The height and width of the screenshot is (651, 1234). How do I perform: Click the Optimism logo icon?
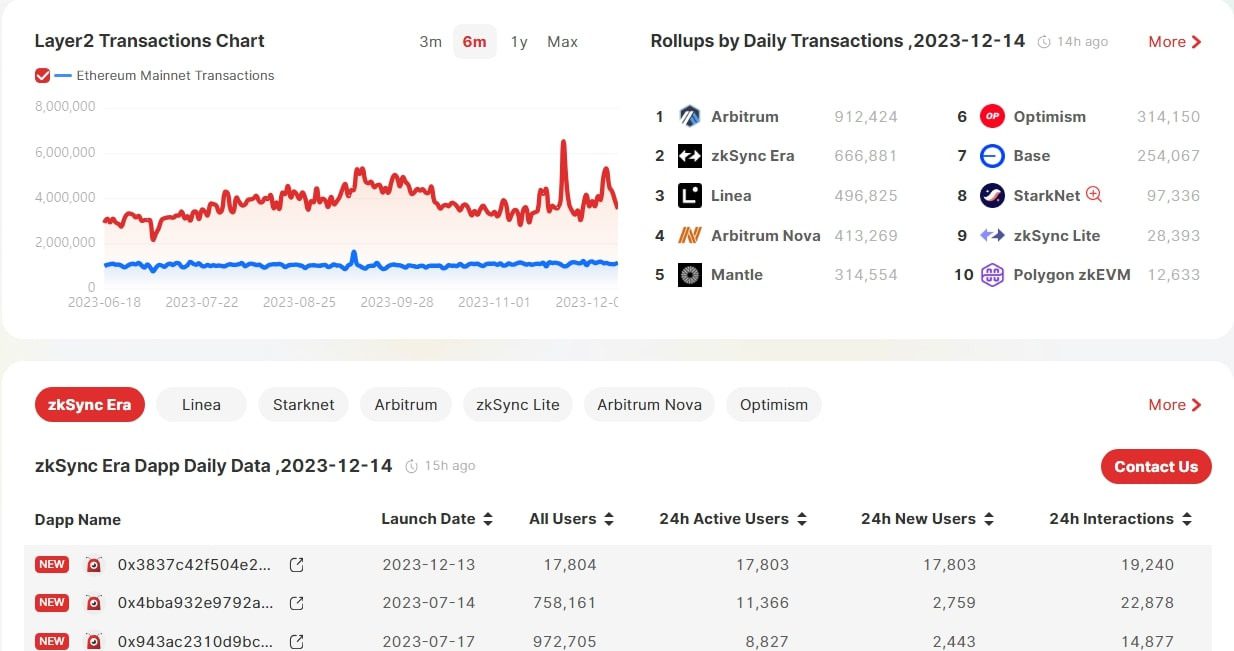coord(992,116)
